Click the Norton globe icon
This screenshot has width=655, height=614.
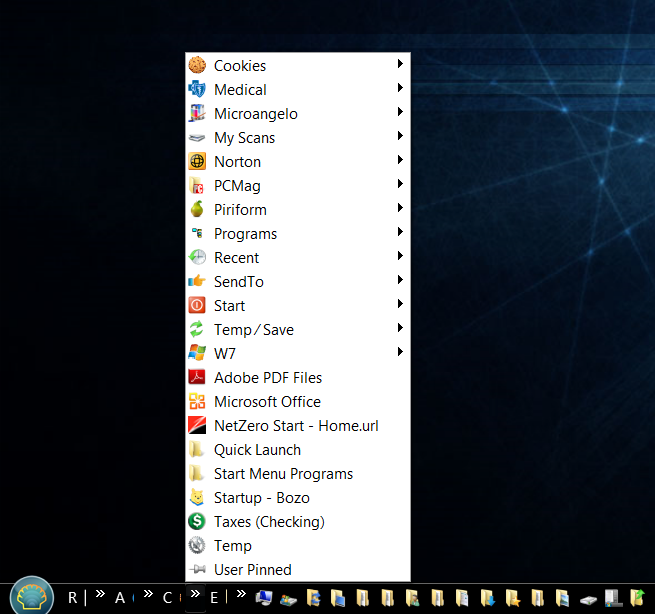pyautogui.click(x=197, y=161)
